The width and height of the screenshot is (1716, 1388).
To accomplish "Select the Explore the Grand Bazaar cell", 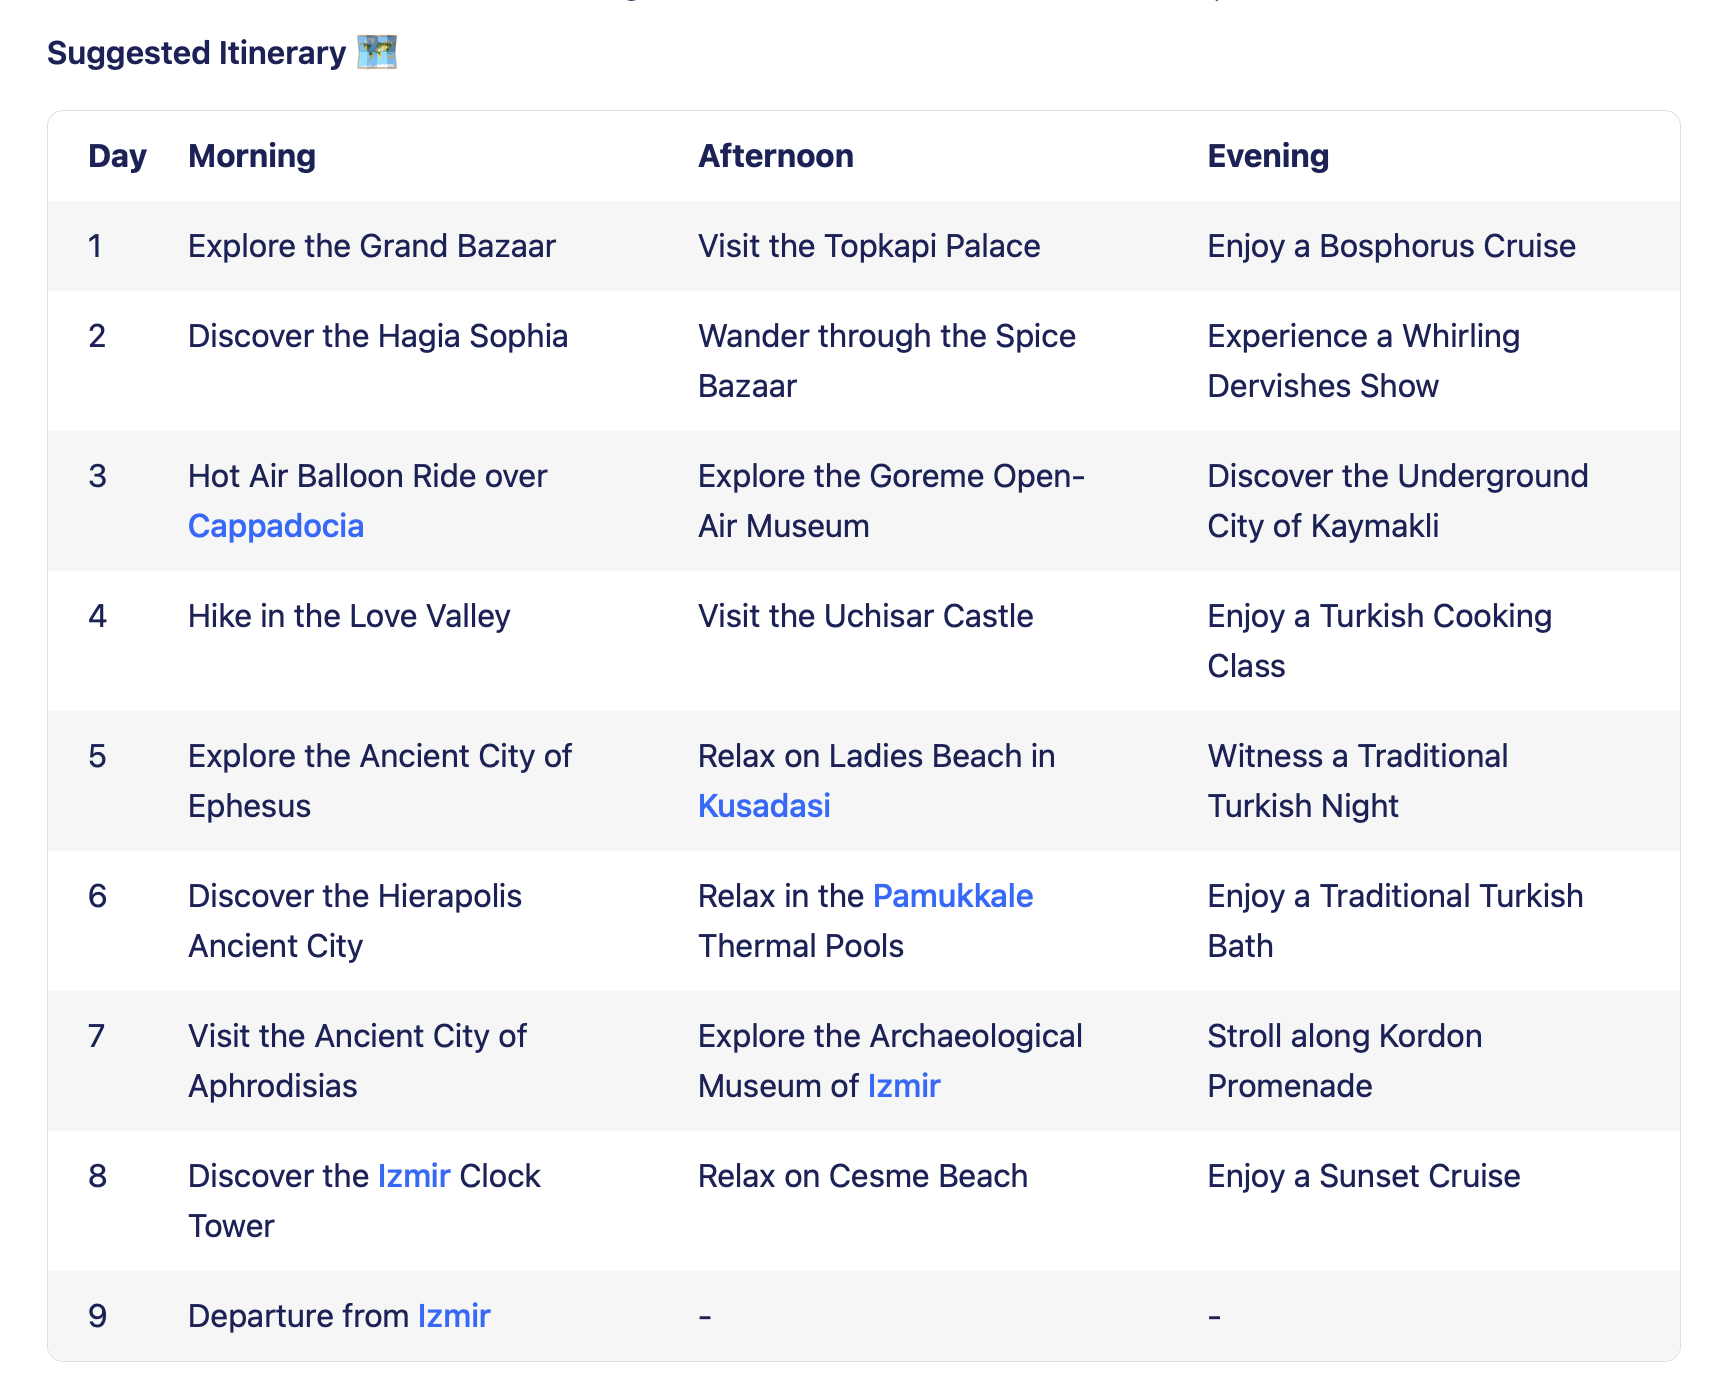I will pyautogui.click(x=371, y=246).
